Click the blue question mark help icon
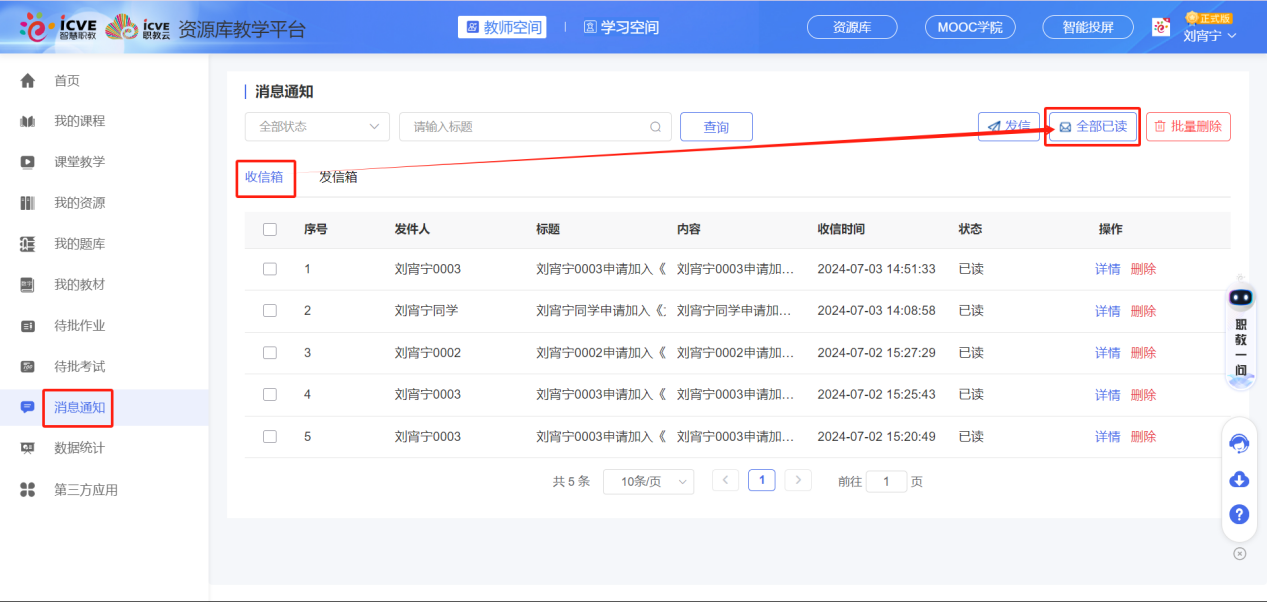Image resolution: width=1267 pixels, height=602 pixels. (1239, 514)
